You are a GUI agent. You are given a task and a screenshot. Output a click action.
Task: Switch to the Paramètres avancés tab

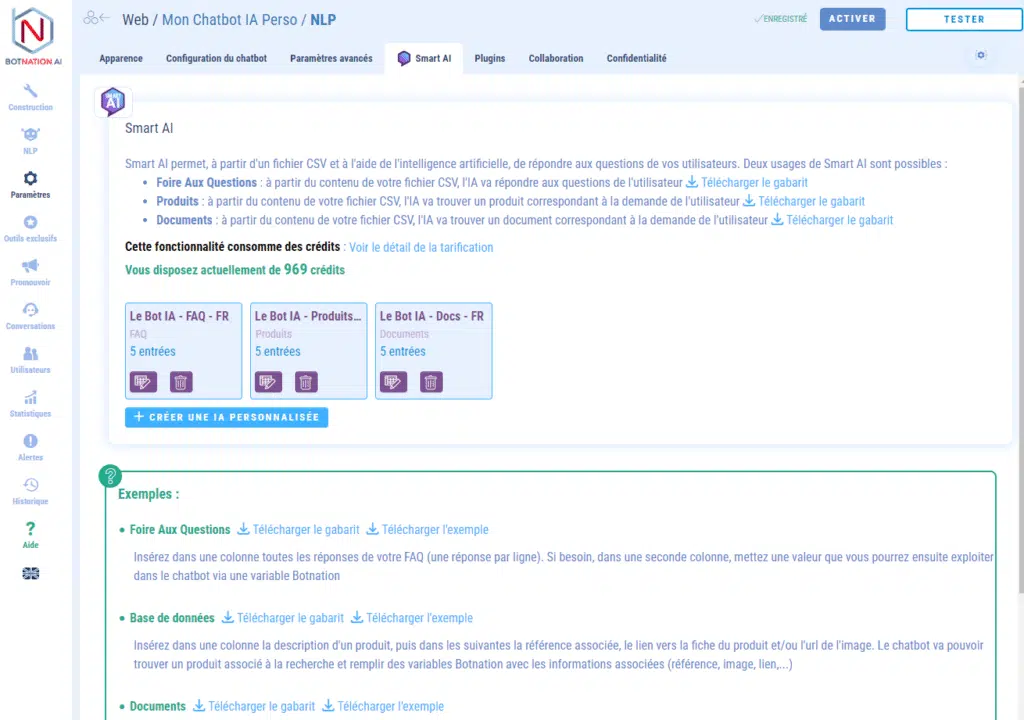tap(331, 59)
